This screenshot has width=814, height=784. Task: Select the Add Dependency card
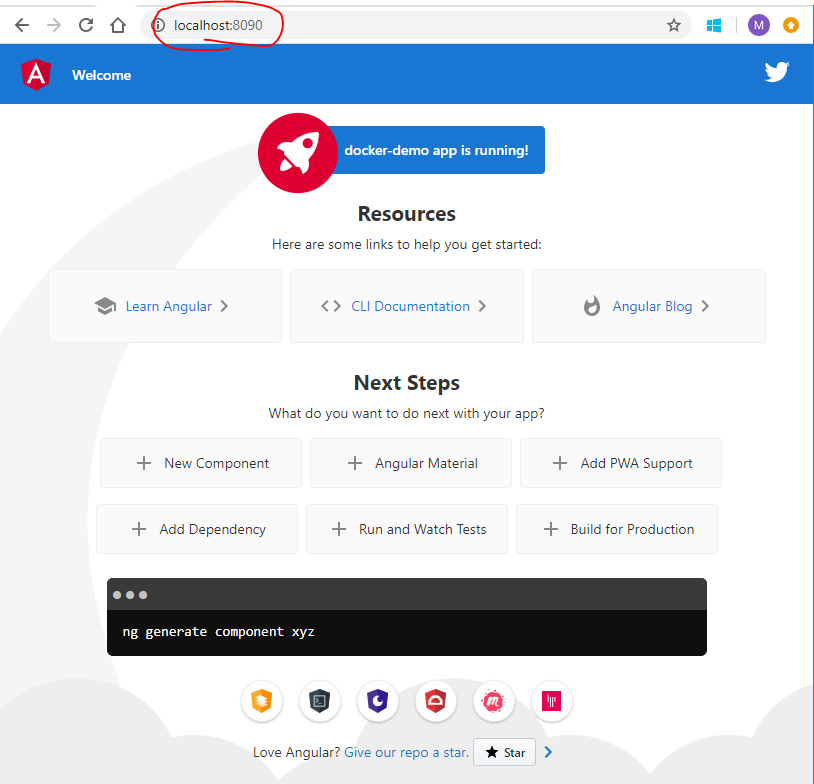tap(197, 529)
